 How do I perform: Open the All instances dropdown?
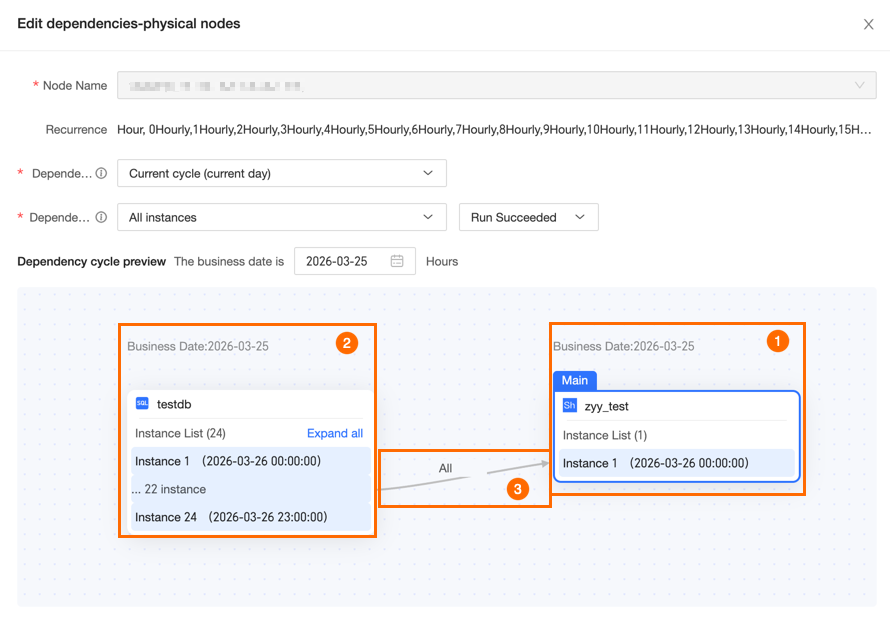point(282,217)
